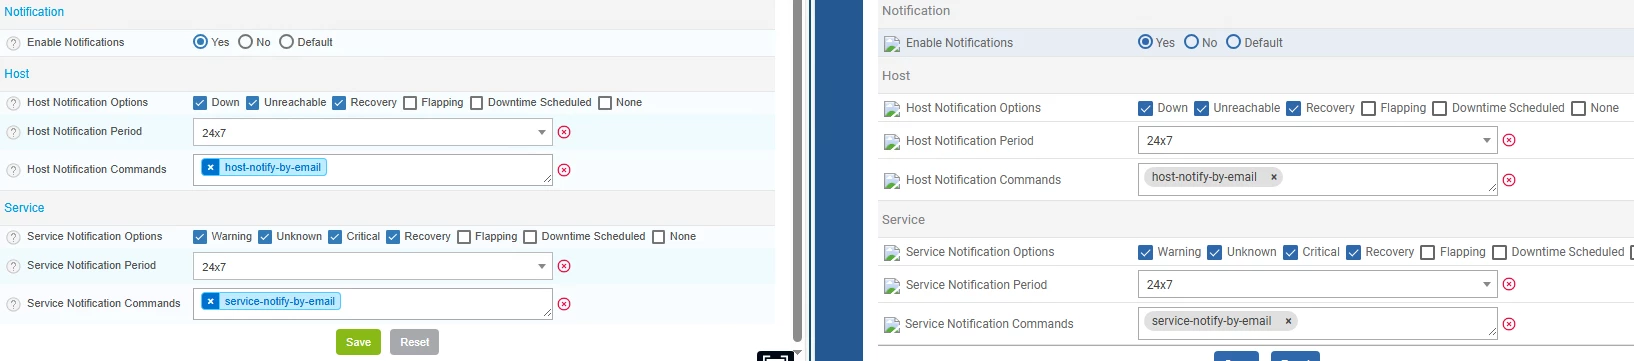This screenshot has height=361, width=1634.
Task: Uncheck host Recovery checkbox in right panel
Action: click(x=1293, y=109)
